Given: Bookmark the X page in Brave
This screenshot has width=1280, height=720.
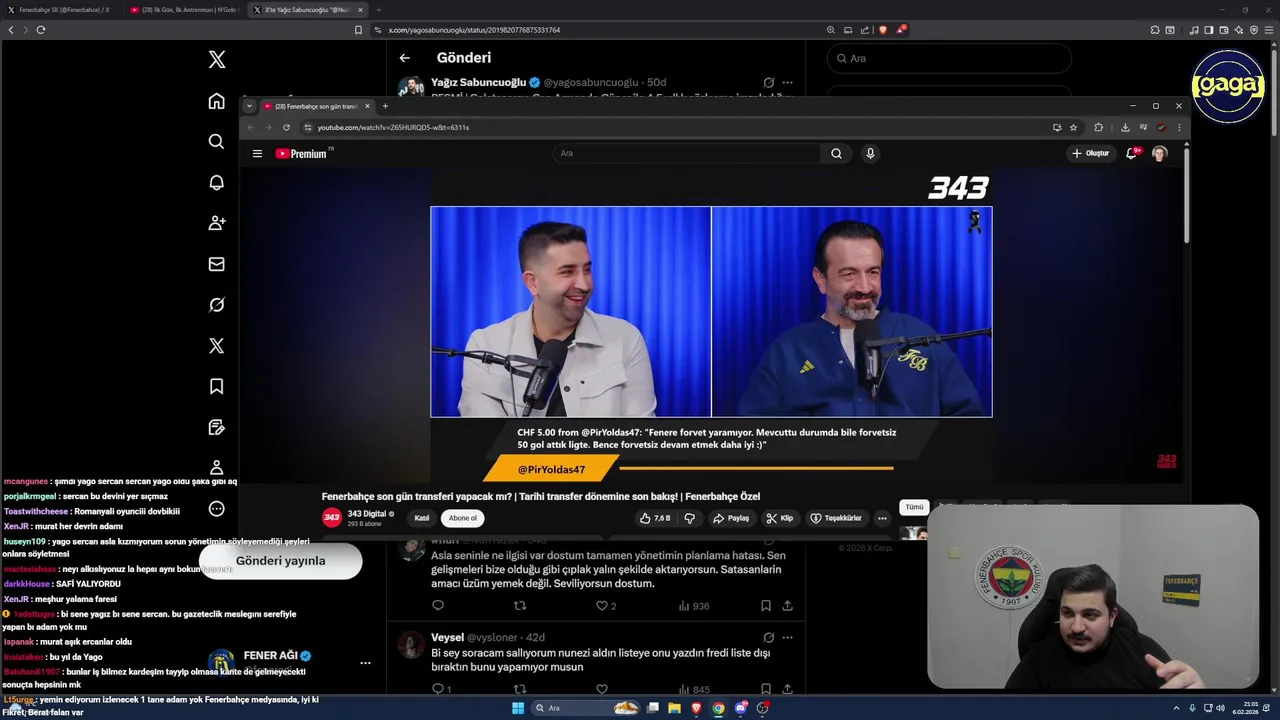Looking at the screenshot, I should pyautogui.click(x=358, y=30).
